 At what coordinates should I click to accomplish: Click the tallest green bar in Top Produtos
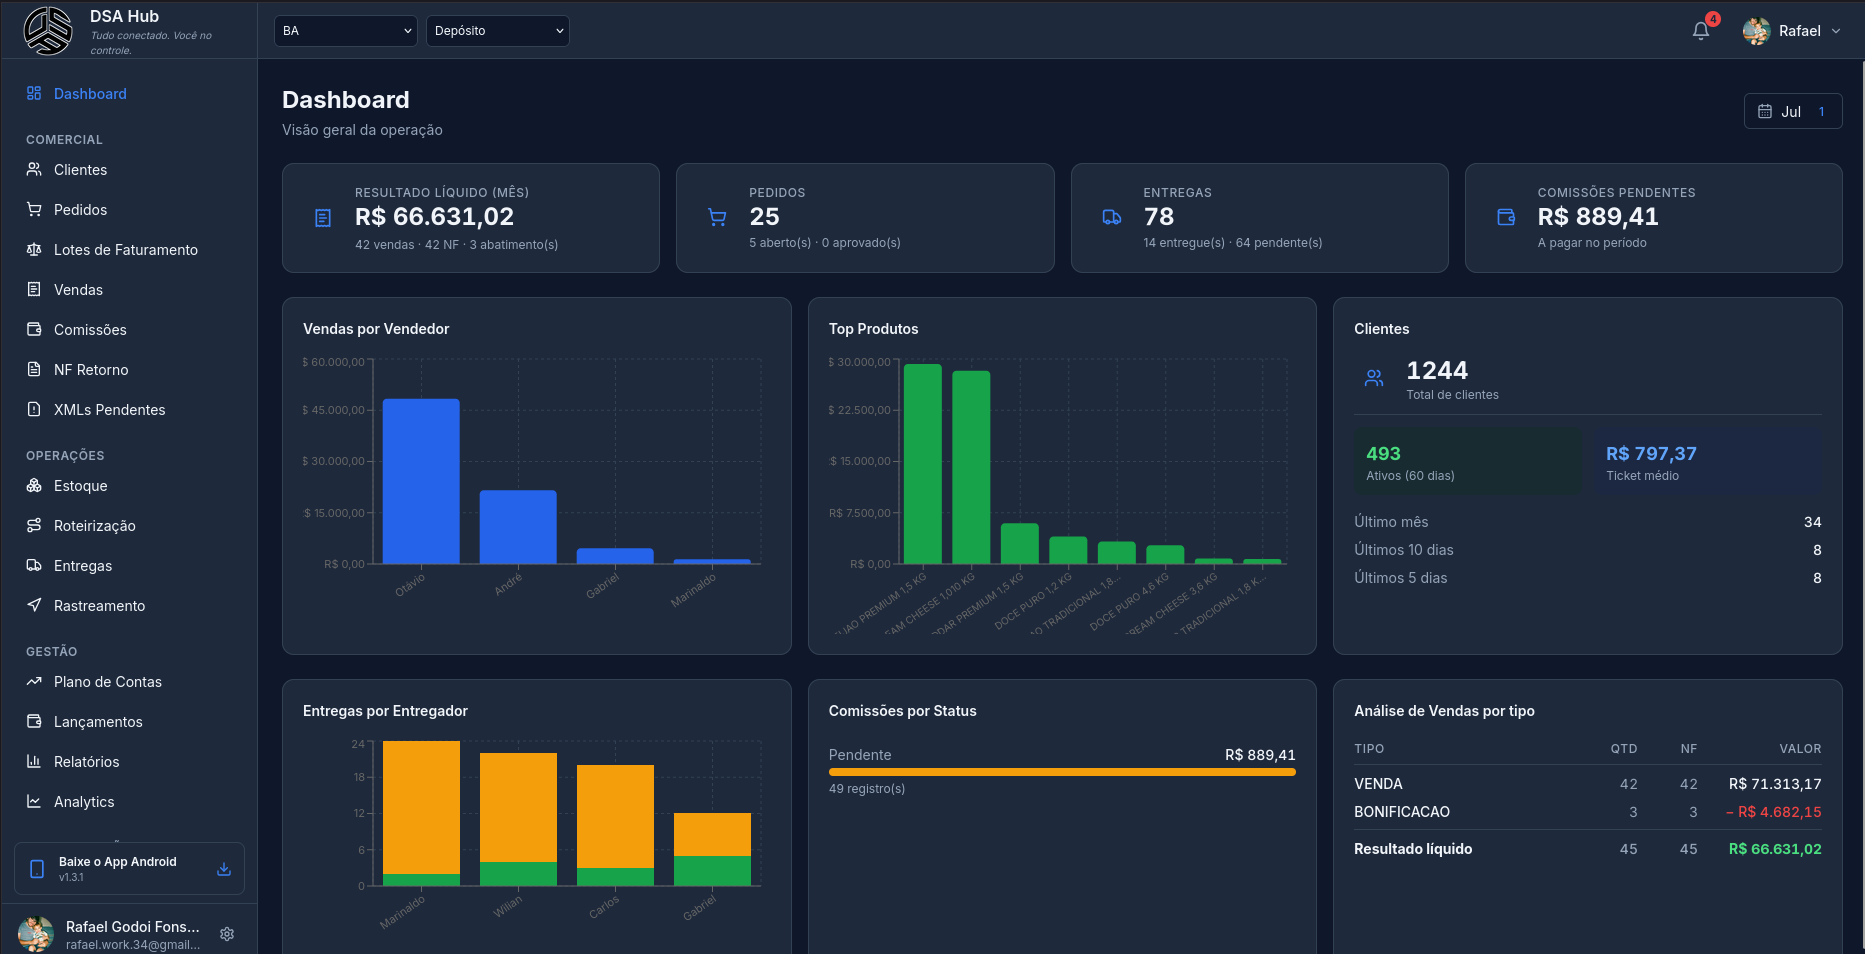(923, 464)
